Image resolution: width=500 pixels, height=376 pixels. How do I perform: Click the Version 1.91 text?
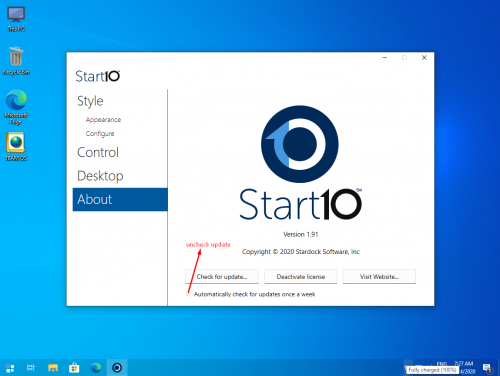(301, 234)
